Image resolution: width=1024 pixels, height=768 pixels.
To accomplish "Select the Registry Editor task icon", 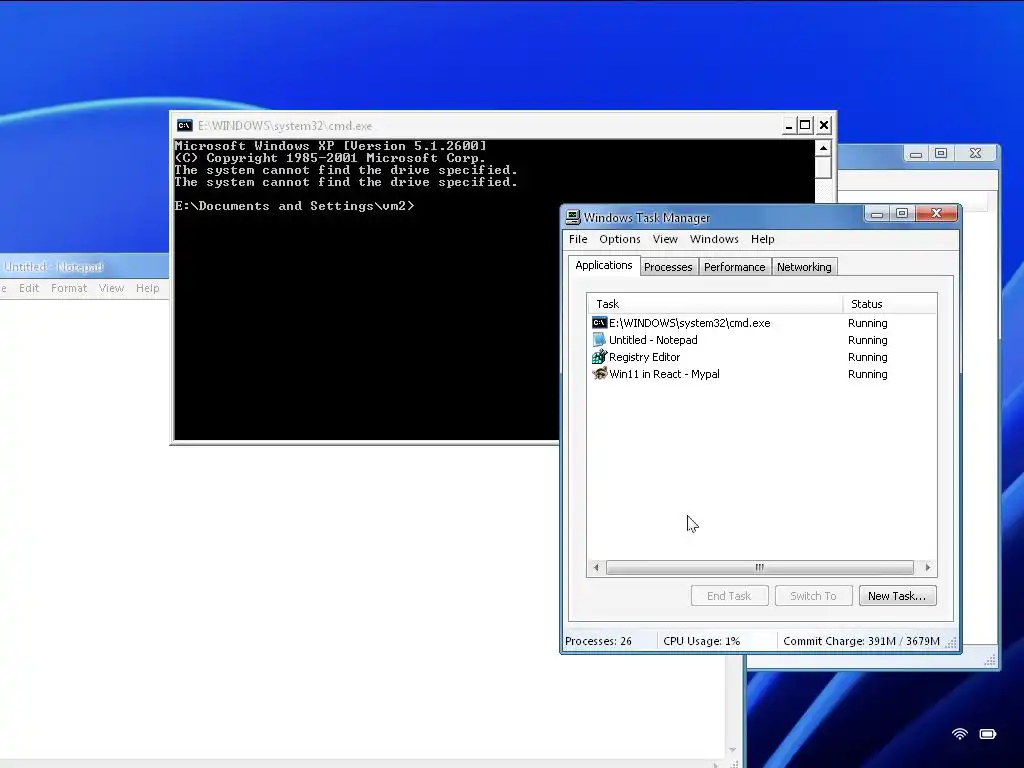I will [x=599, y=357].
